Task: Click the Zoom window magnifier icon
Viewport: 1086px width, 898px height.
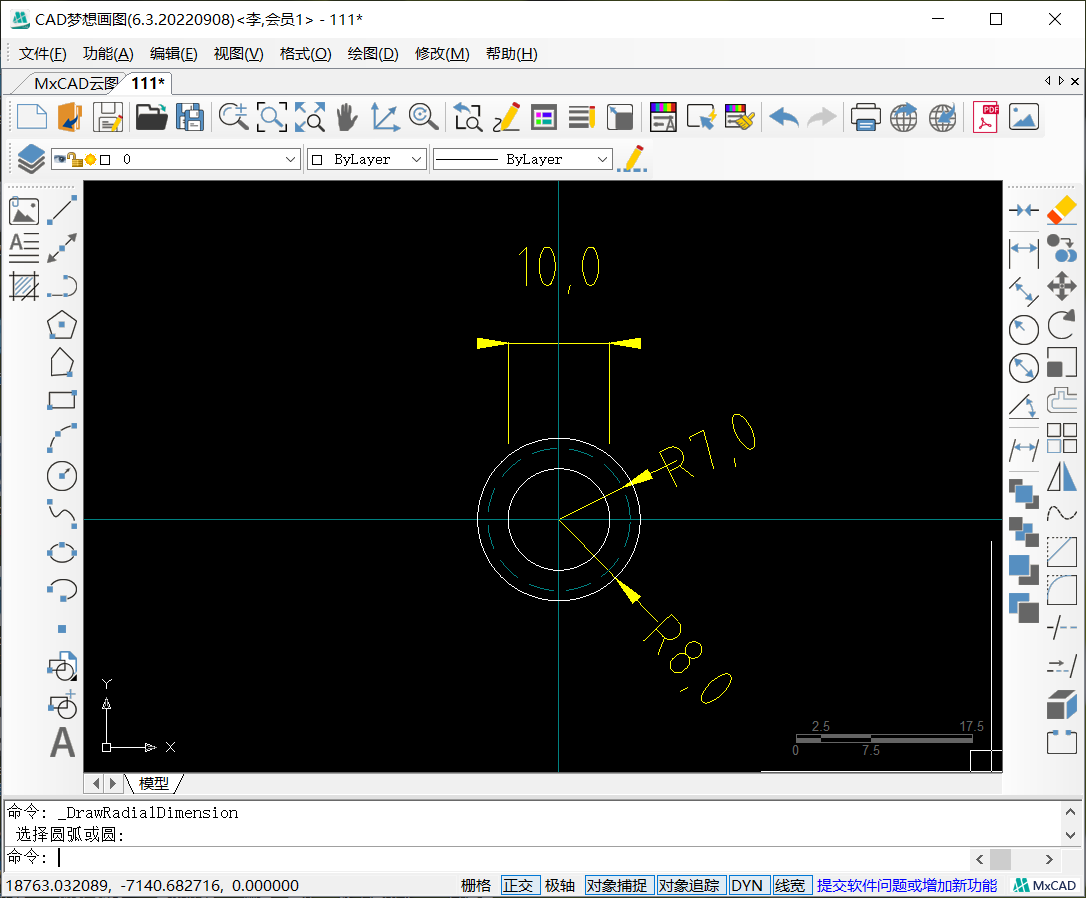Action: pyautogui.click(x=271, y=116)
